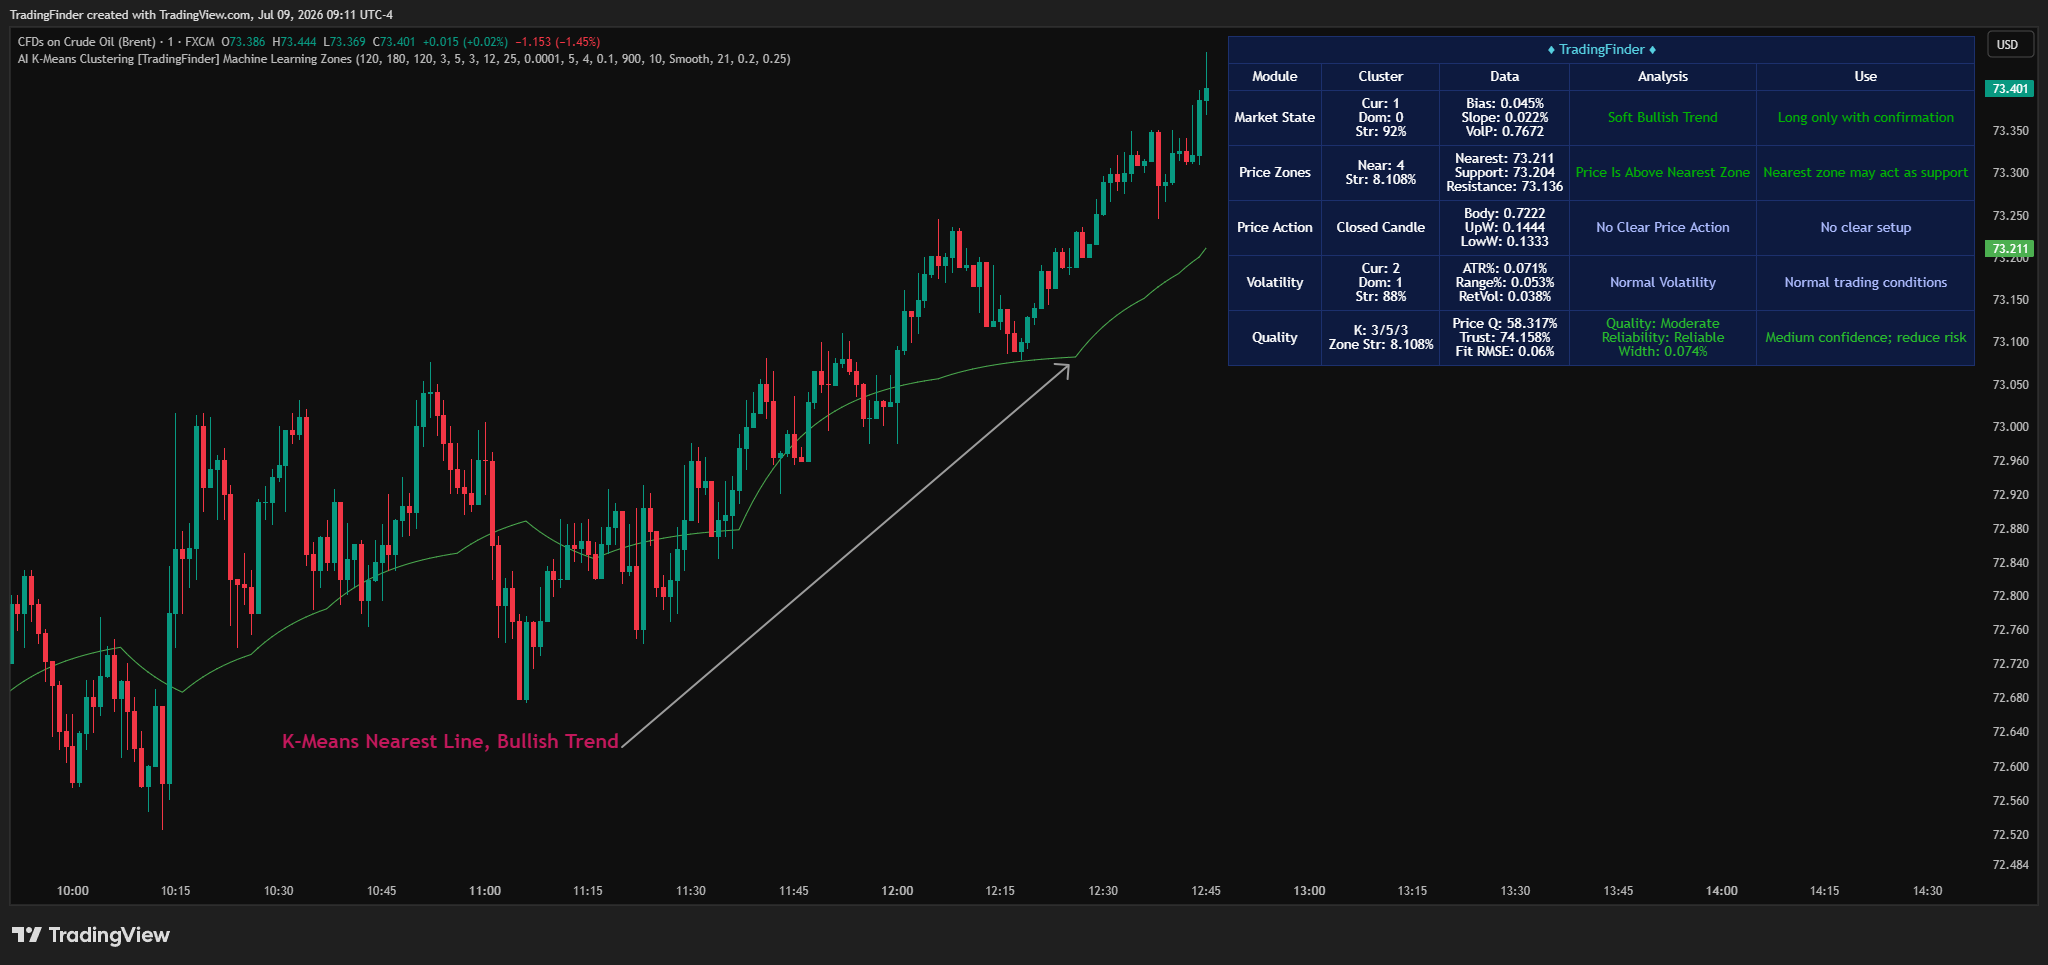
Task: Click the 73.350 price axis label
Action: [2010, 130]
